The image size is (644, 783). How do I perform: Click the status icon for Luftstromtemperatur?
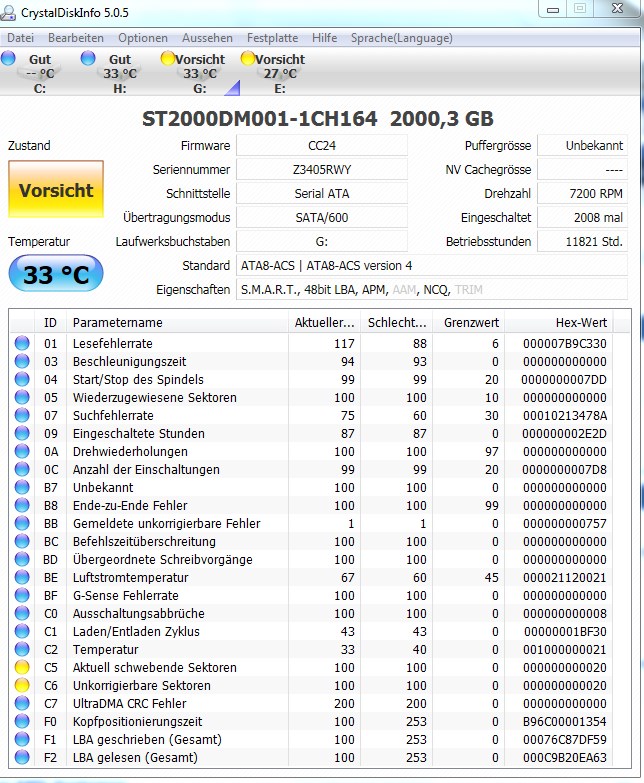(22, 577)
